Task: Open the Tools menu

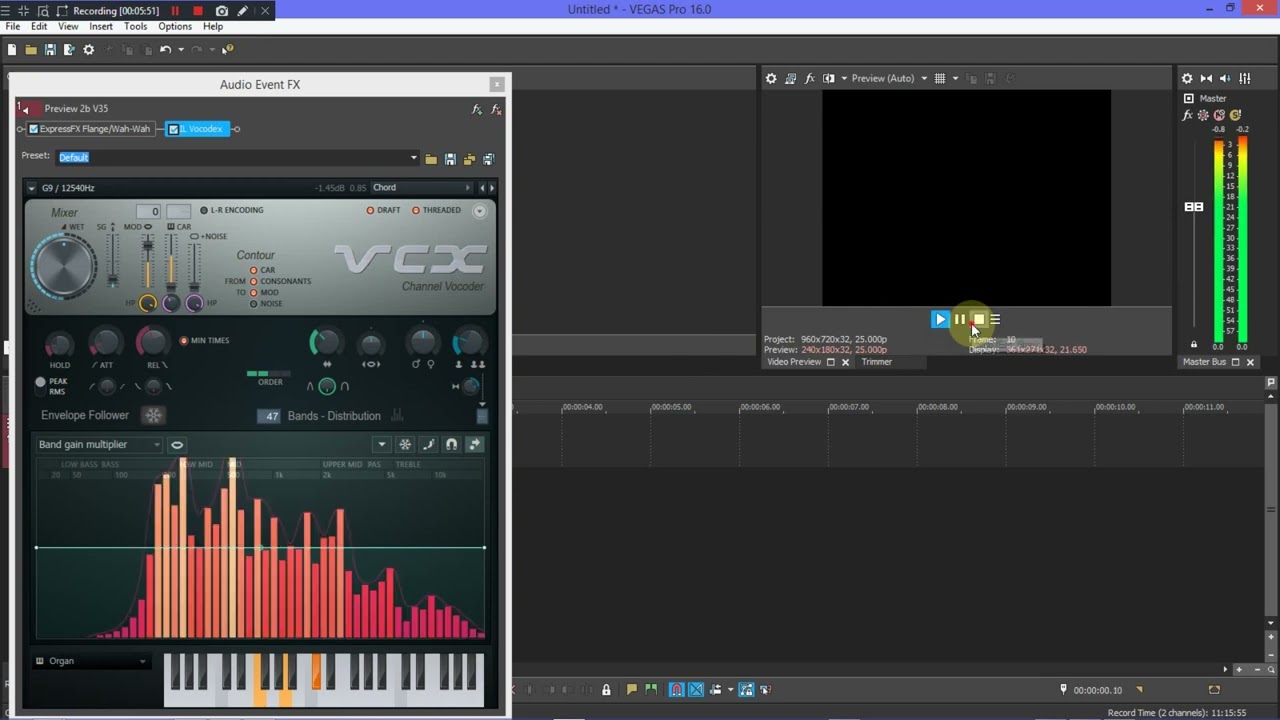Action: pyautogui.click(x=135, y=27)
